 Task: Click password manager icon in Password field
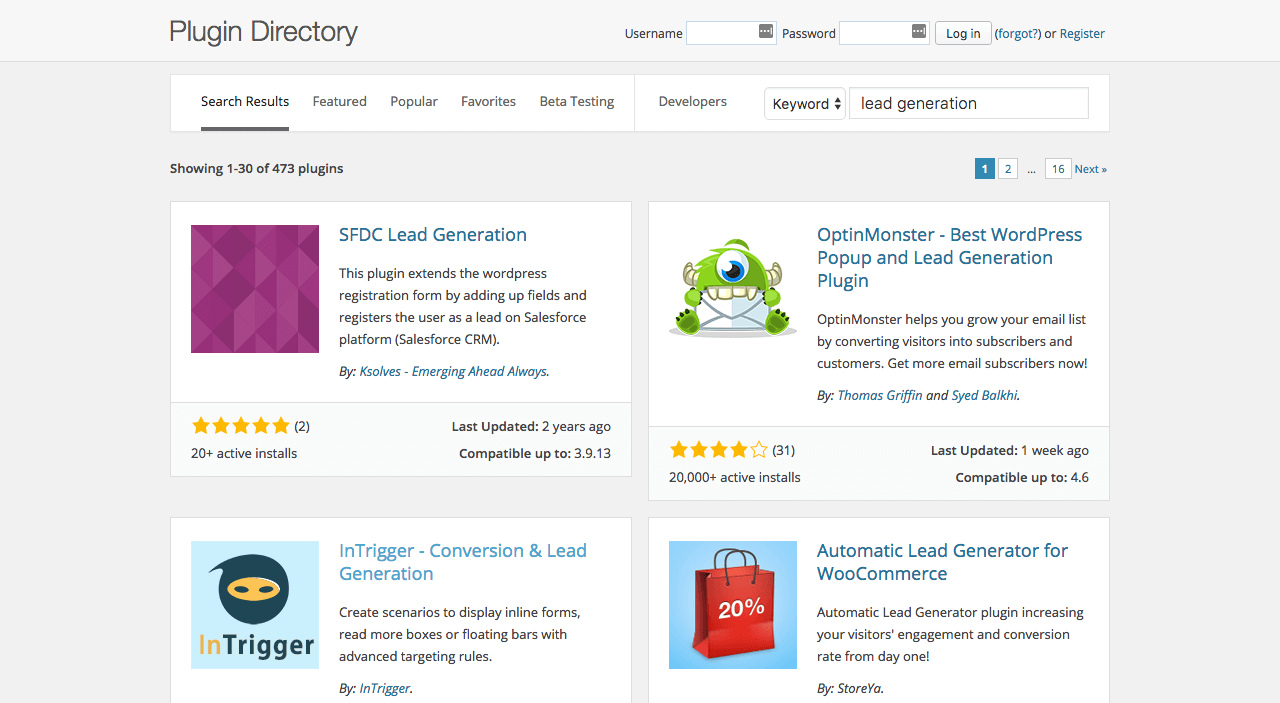(x=919, y=32)
